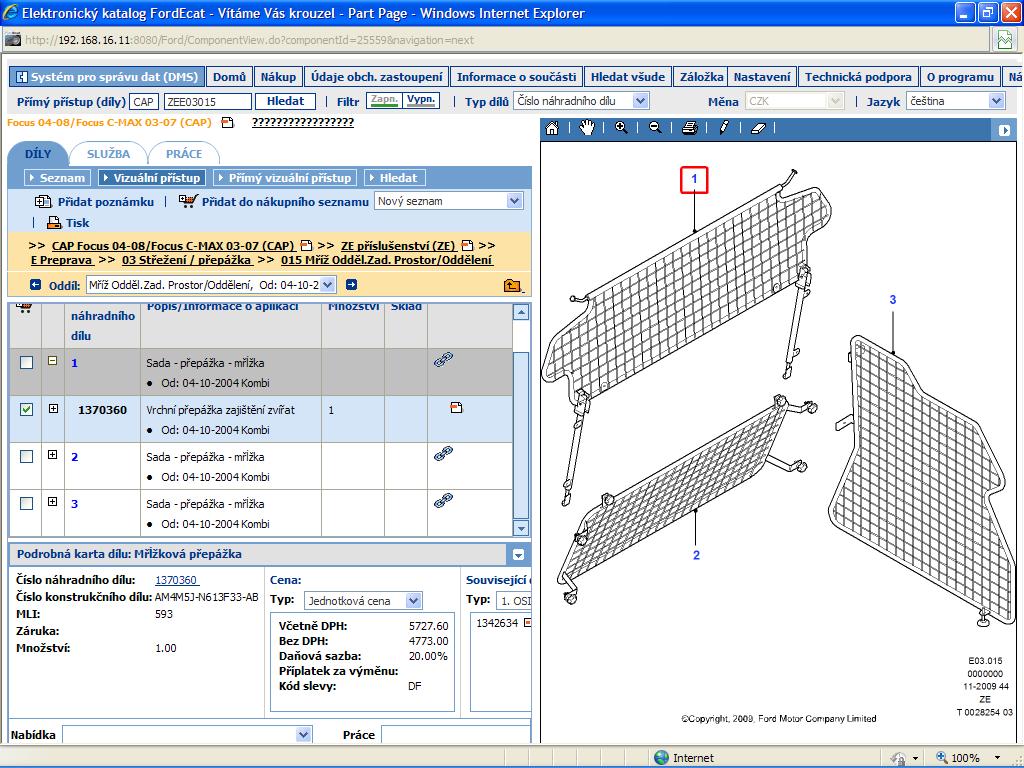
Task: Click the Hledat button next to part field
Action: tap(285, 101)
